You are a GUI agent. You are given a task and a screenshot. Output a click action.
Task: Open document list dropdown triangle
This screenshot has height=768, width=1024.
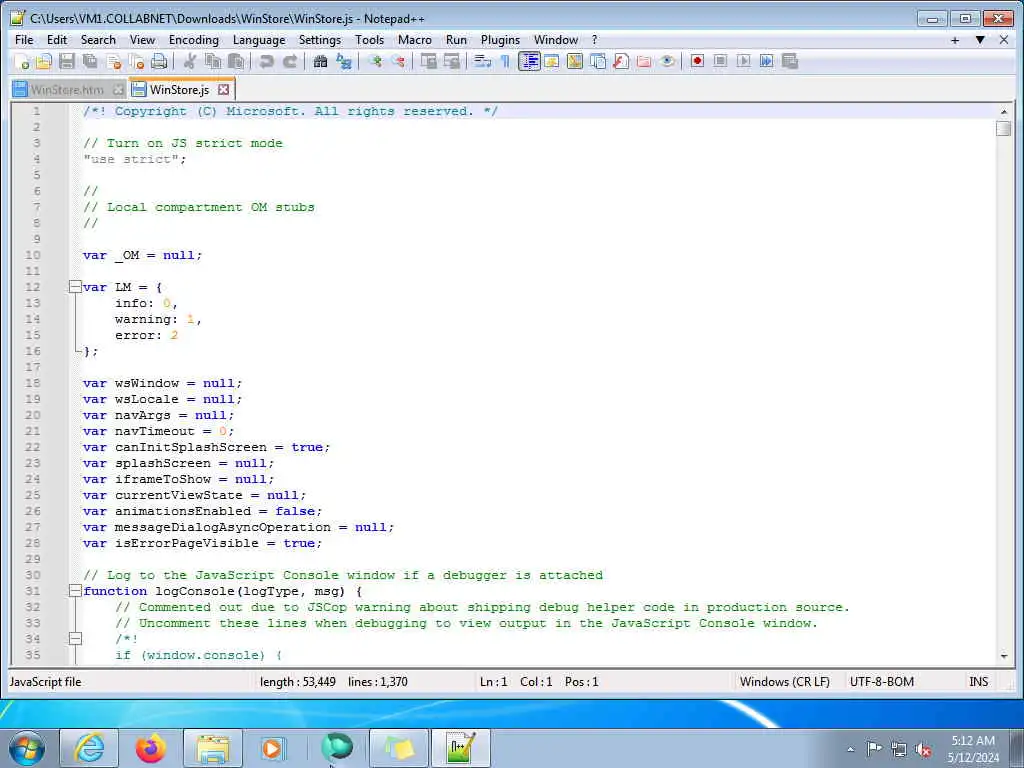tap(980, 40)
